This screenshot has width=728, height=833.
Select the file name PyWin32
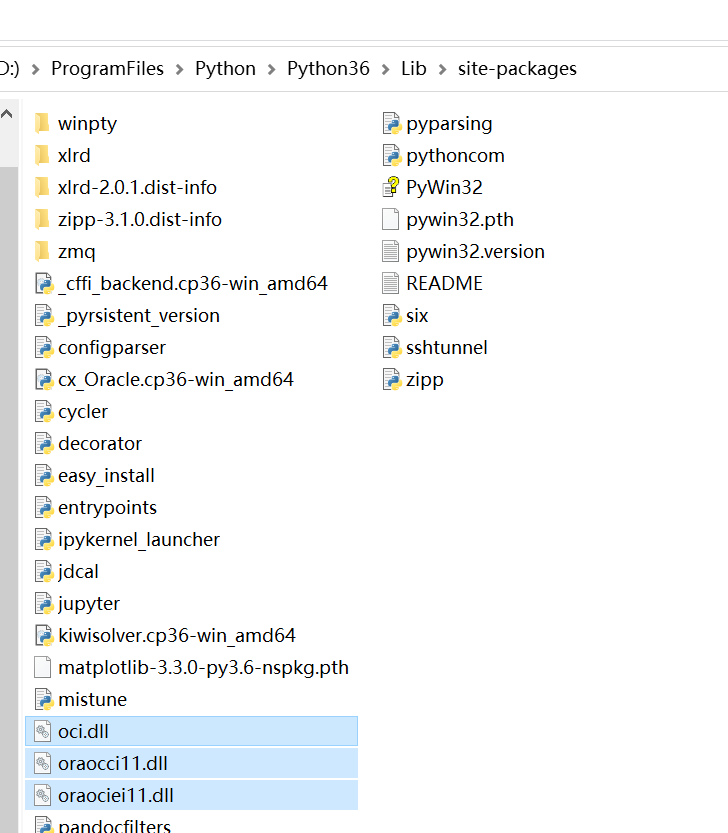tap(444, 187)
